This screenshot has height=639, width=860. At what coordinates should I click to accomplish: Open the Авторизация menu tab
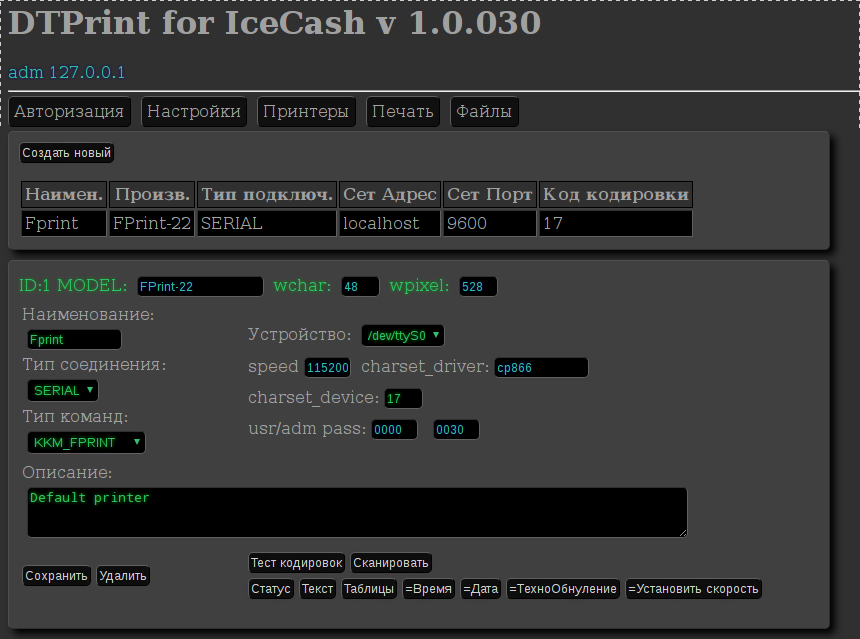pos(69,111)
